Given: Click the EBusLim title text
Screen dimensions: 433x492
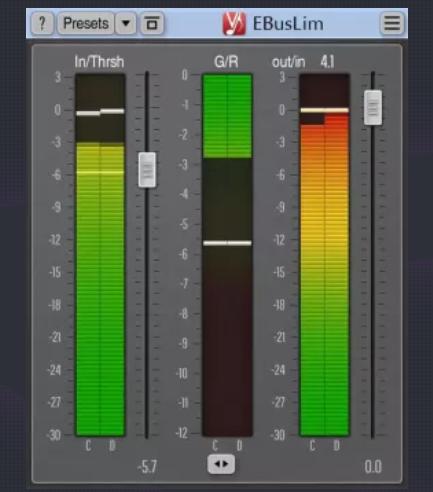Looking at the screenshot, I should [x=288, y=24].
